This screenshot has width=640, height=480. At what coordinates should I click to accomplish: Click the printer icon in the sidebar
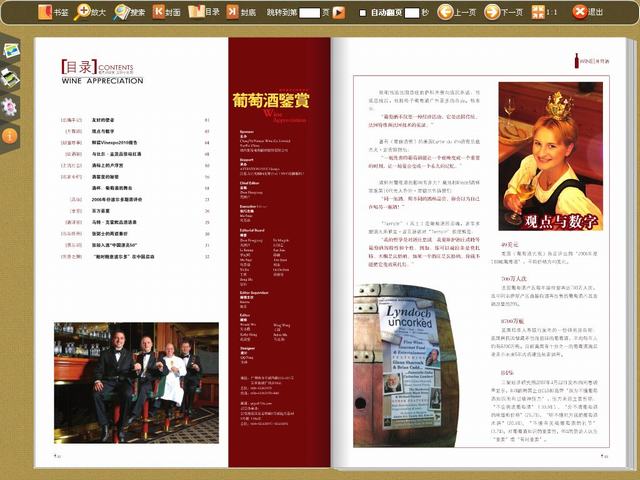(x=10, y=78)
